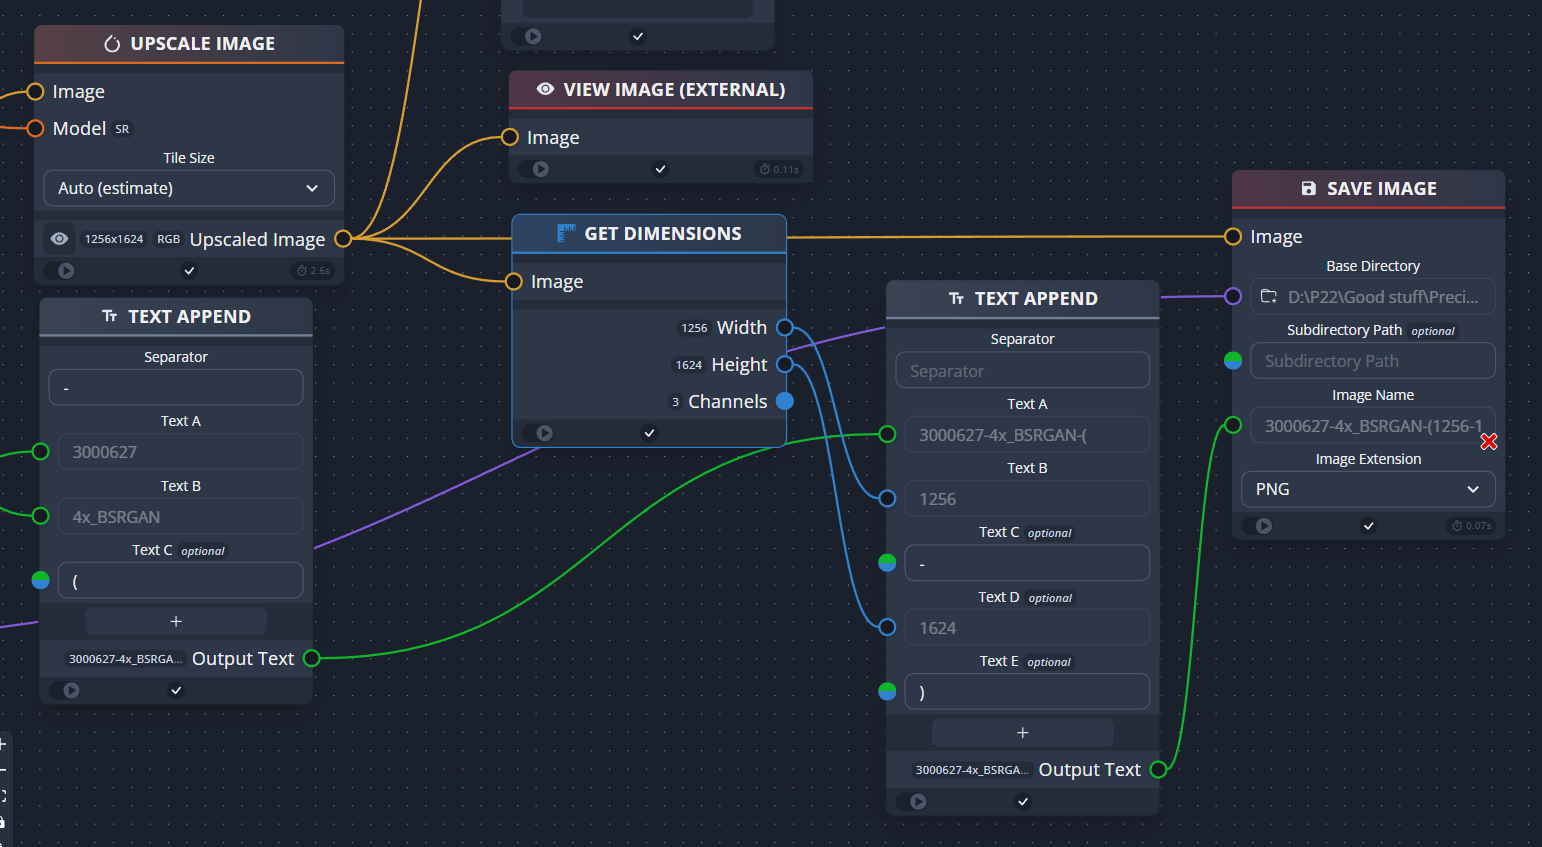Click the Tt icon on the left Text Append header
The image size is (1542, 847).
click(x=110, y=315)
